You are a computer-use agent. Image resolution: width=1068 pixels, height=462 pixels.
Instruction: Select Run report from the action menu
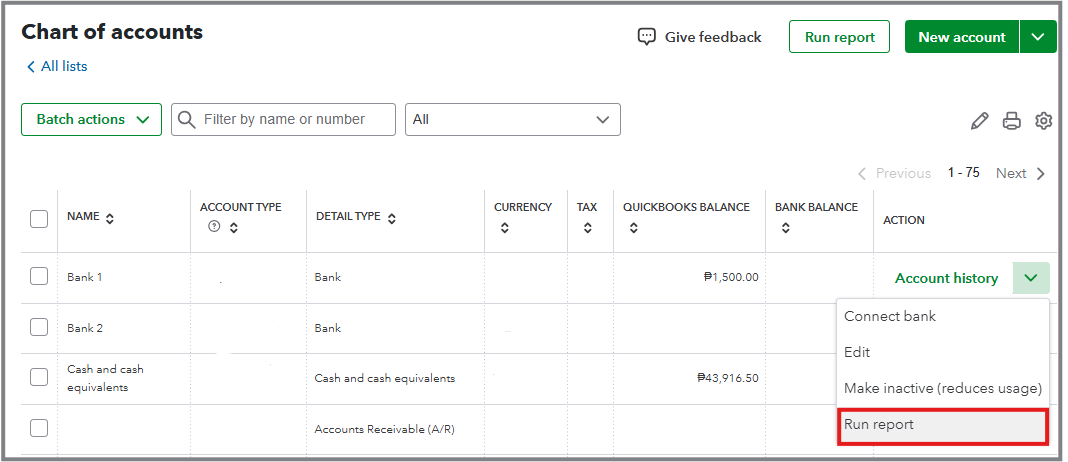[x=942, y=425]
